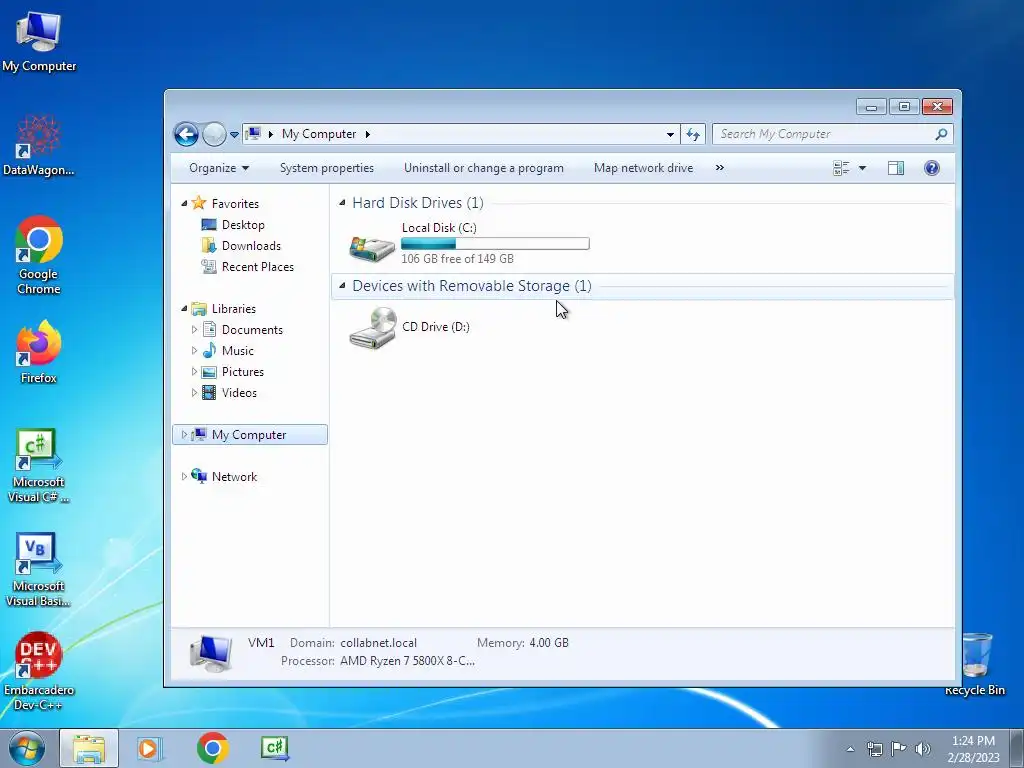Select the Microsoft Visual C# desktop shortcut
The width and height of the screenshot is (1024, 768).
[x=39, y=466]
